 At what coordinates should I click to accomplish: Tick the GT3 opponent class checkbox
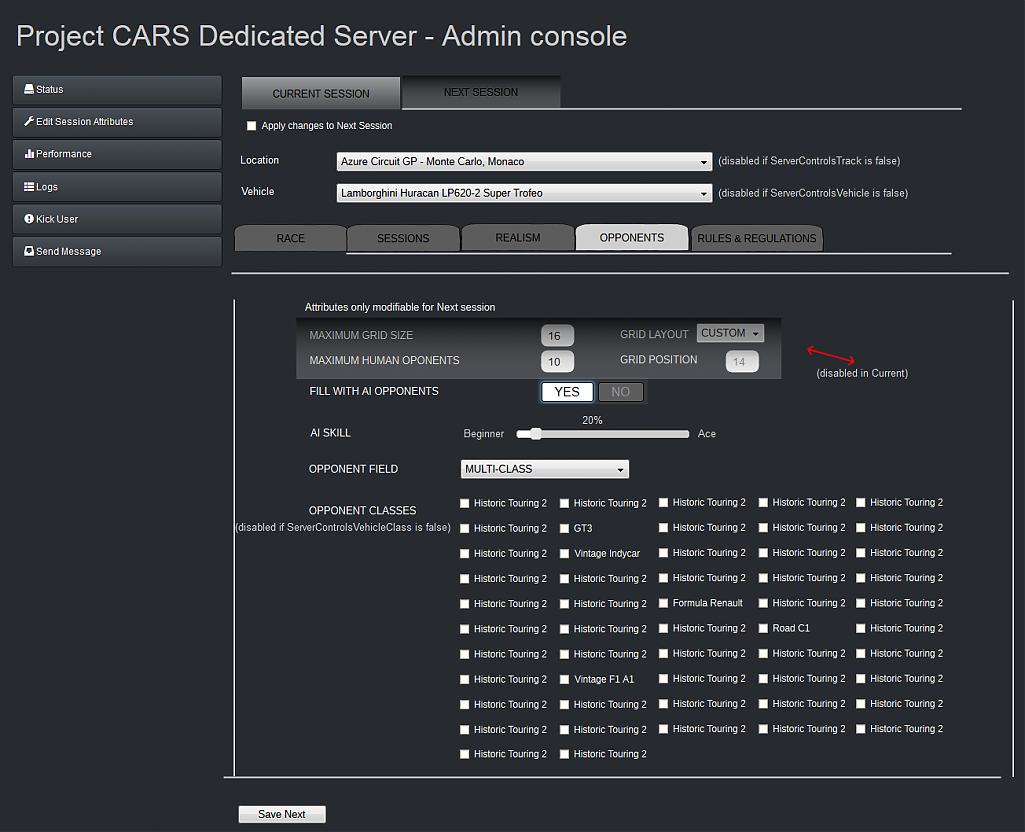[565, 528]
